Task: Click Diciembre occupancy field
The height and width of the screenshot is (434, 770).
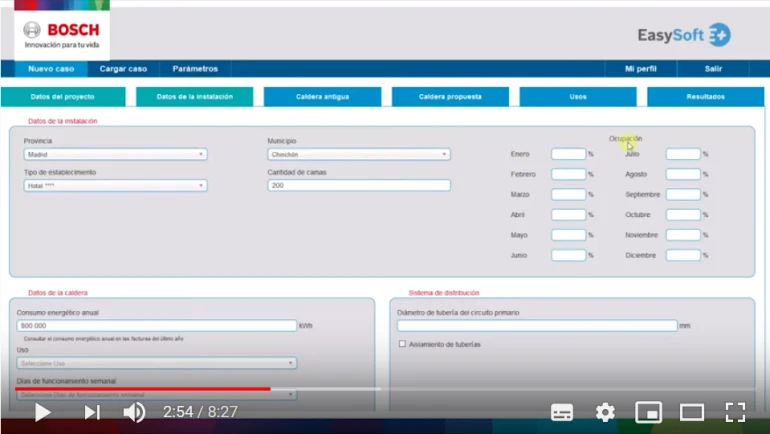Action: point(683,255)
